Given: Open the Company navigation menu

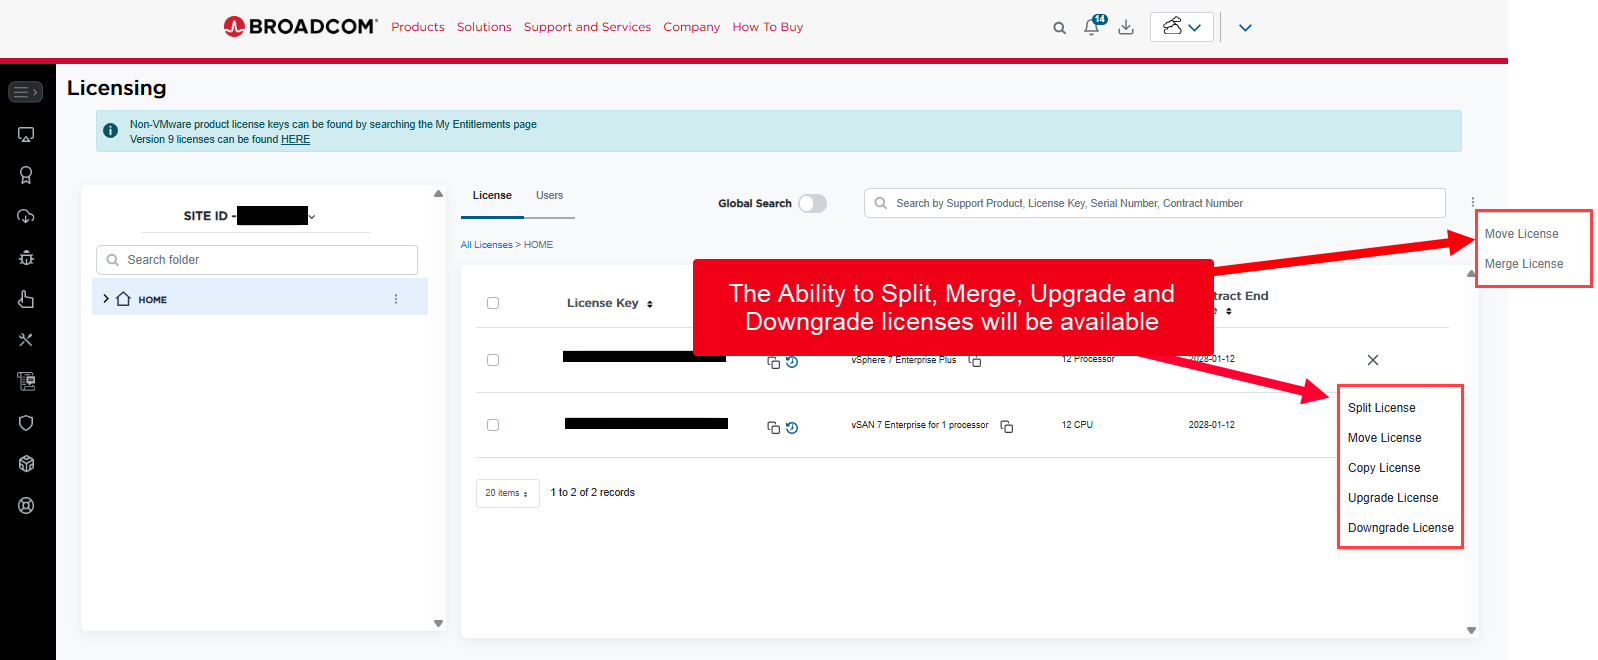Looking at the screenshot, I should pos(692,27).
